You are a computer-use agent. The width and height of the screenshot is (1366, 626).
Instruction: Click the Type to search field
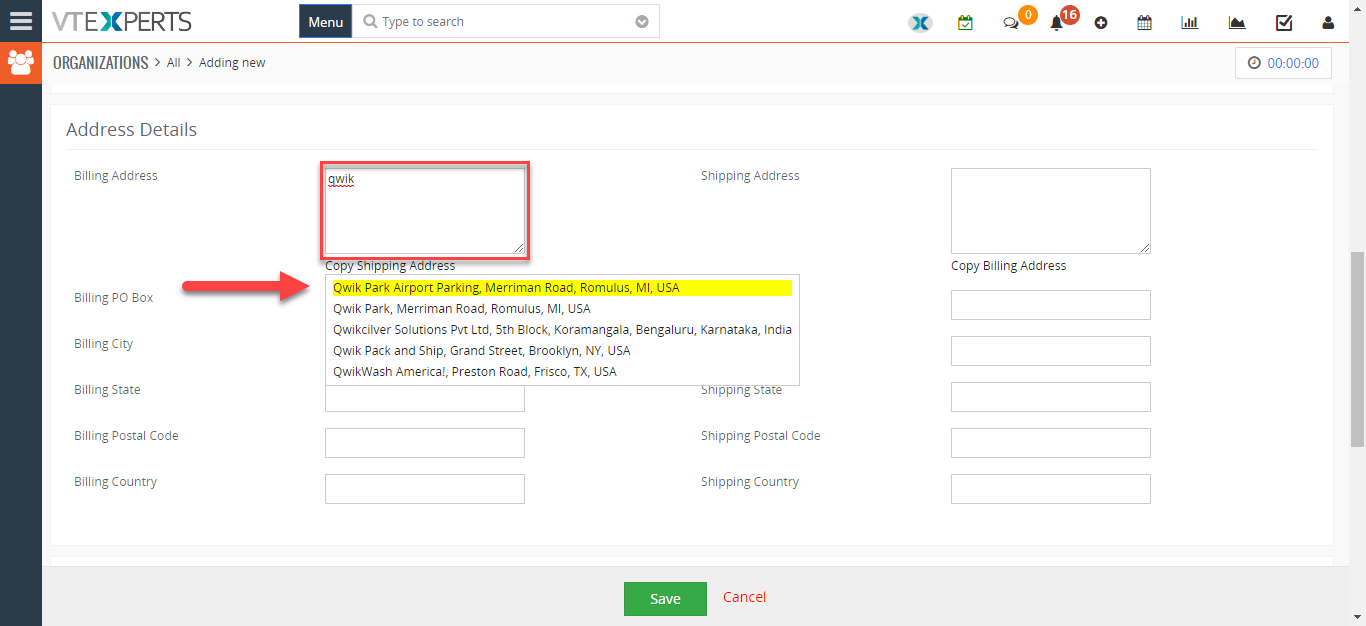(x=506, y=22)
